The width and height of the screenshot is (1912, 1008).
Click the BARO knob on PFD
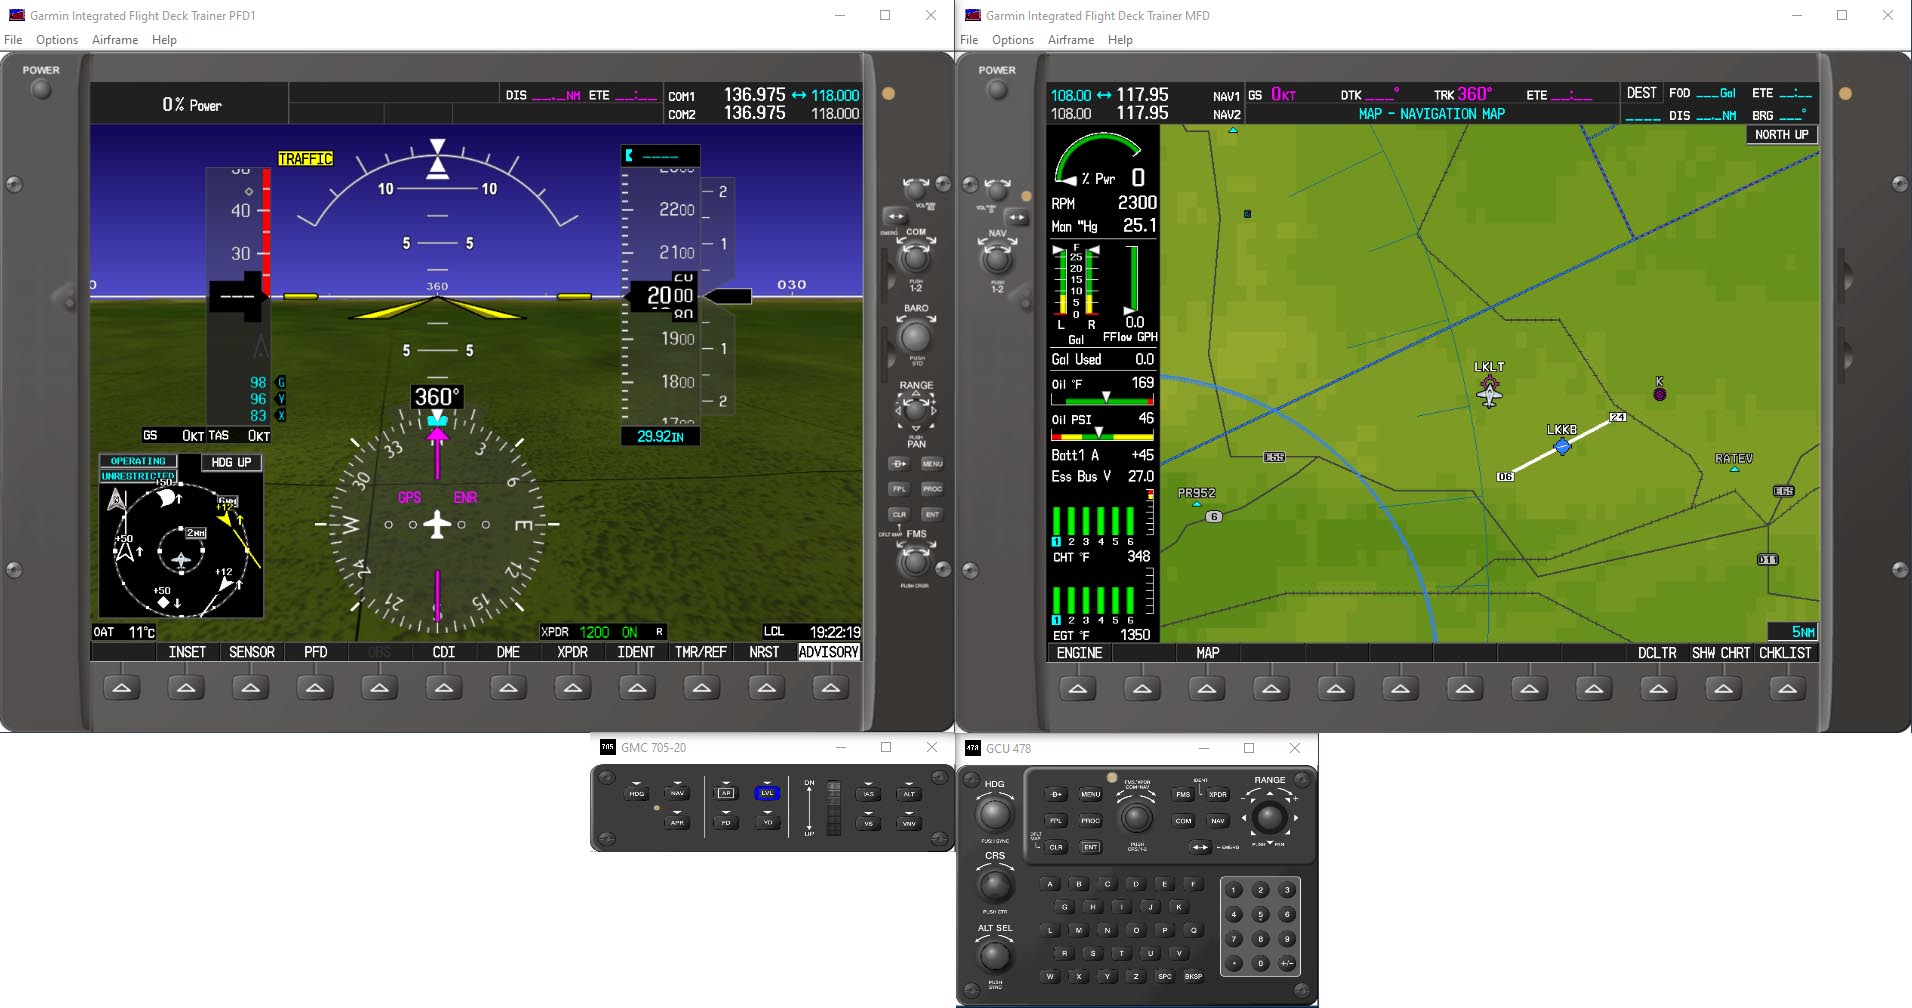(x=916, y=336)
